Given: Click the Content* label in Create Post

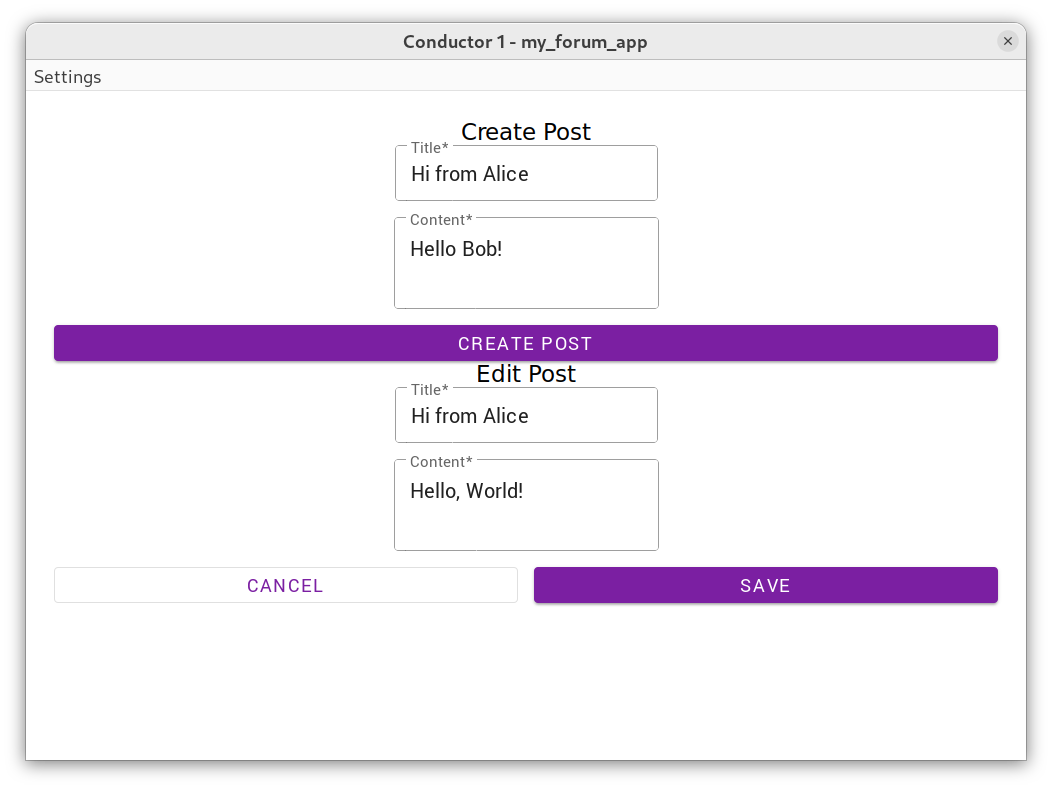Looking at the screenshot, I should (441, 220).
